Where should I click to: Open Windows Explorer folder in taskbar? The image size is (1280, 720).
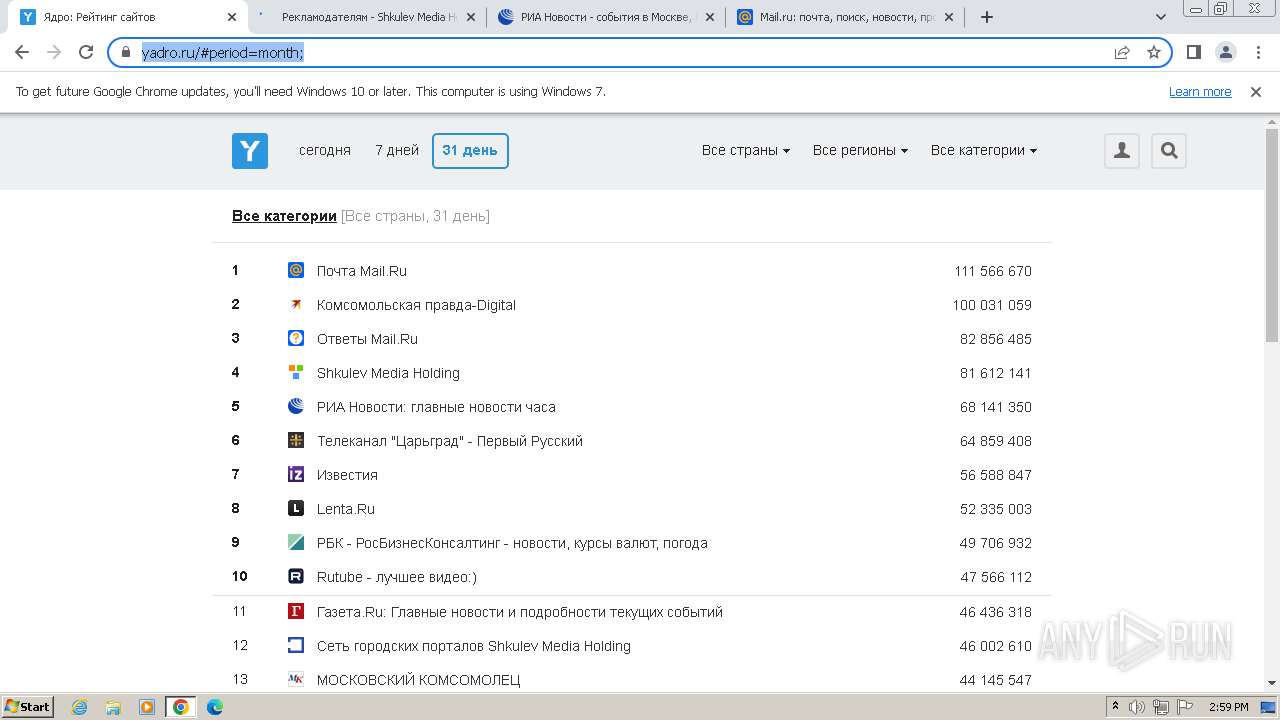point(113,707)
